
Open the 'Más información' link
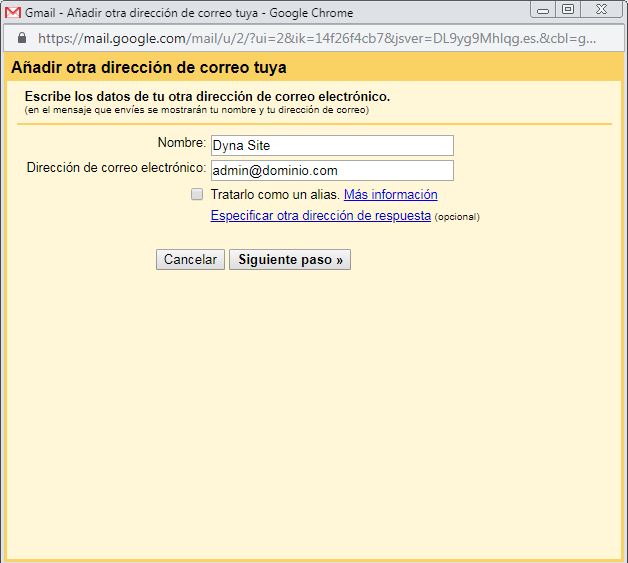(390, 195)
